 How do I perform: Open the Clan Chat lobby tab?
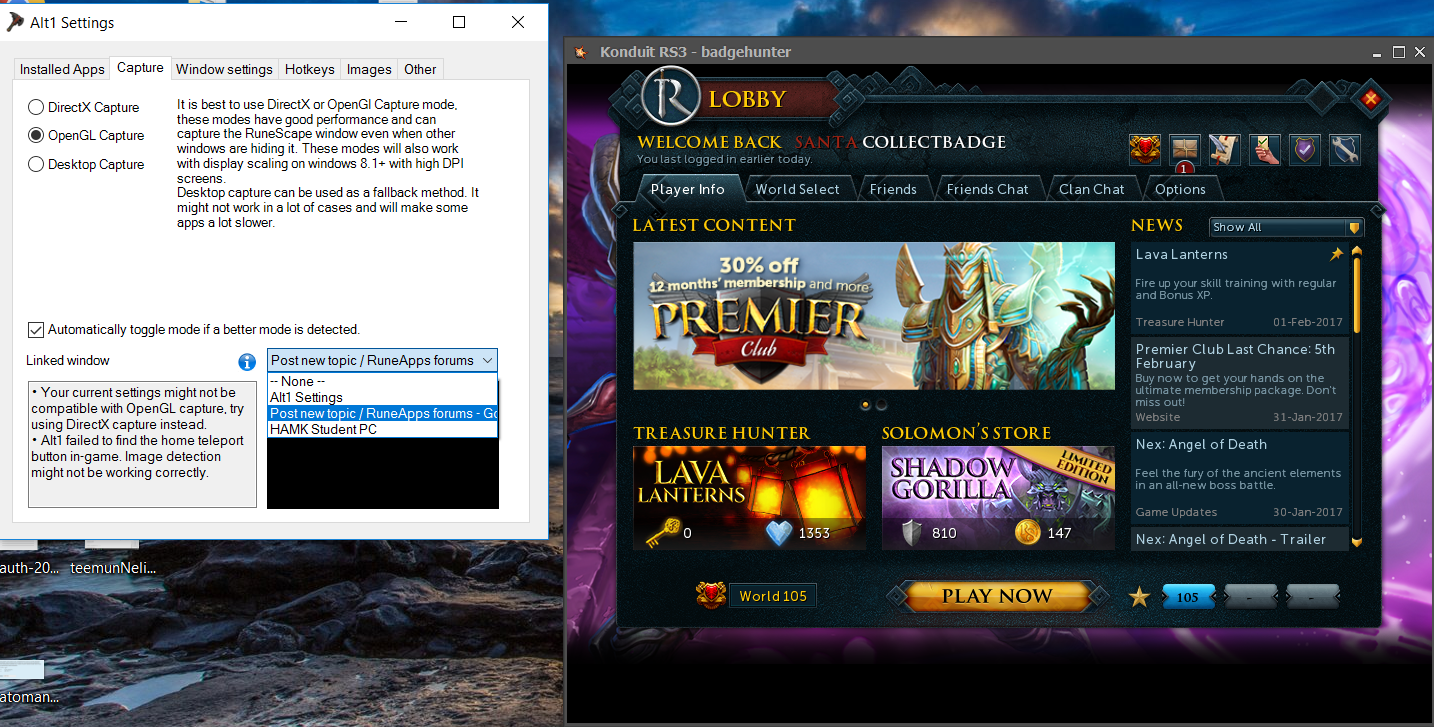pyautogui.click(x=1092, y=189)
